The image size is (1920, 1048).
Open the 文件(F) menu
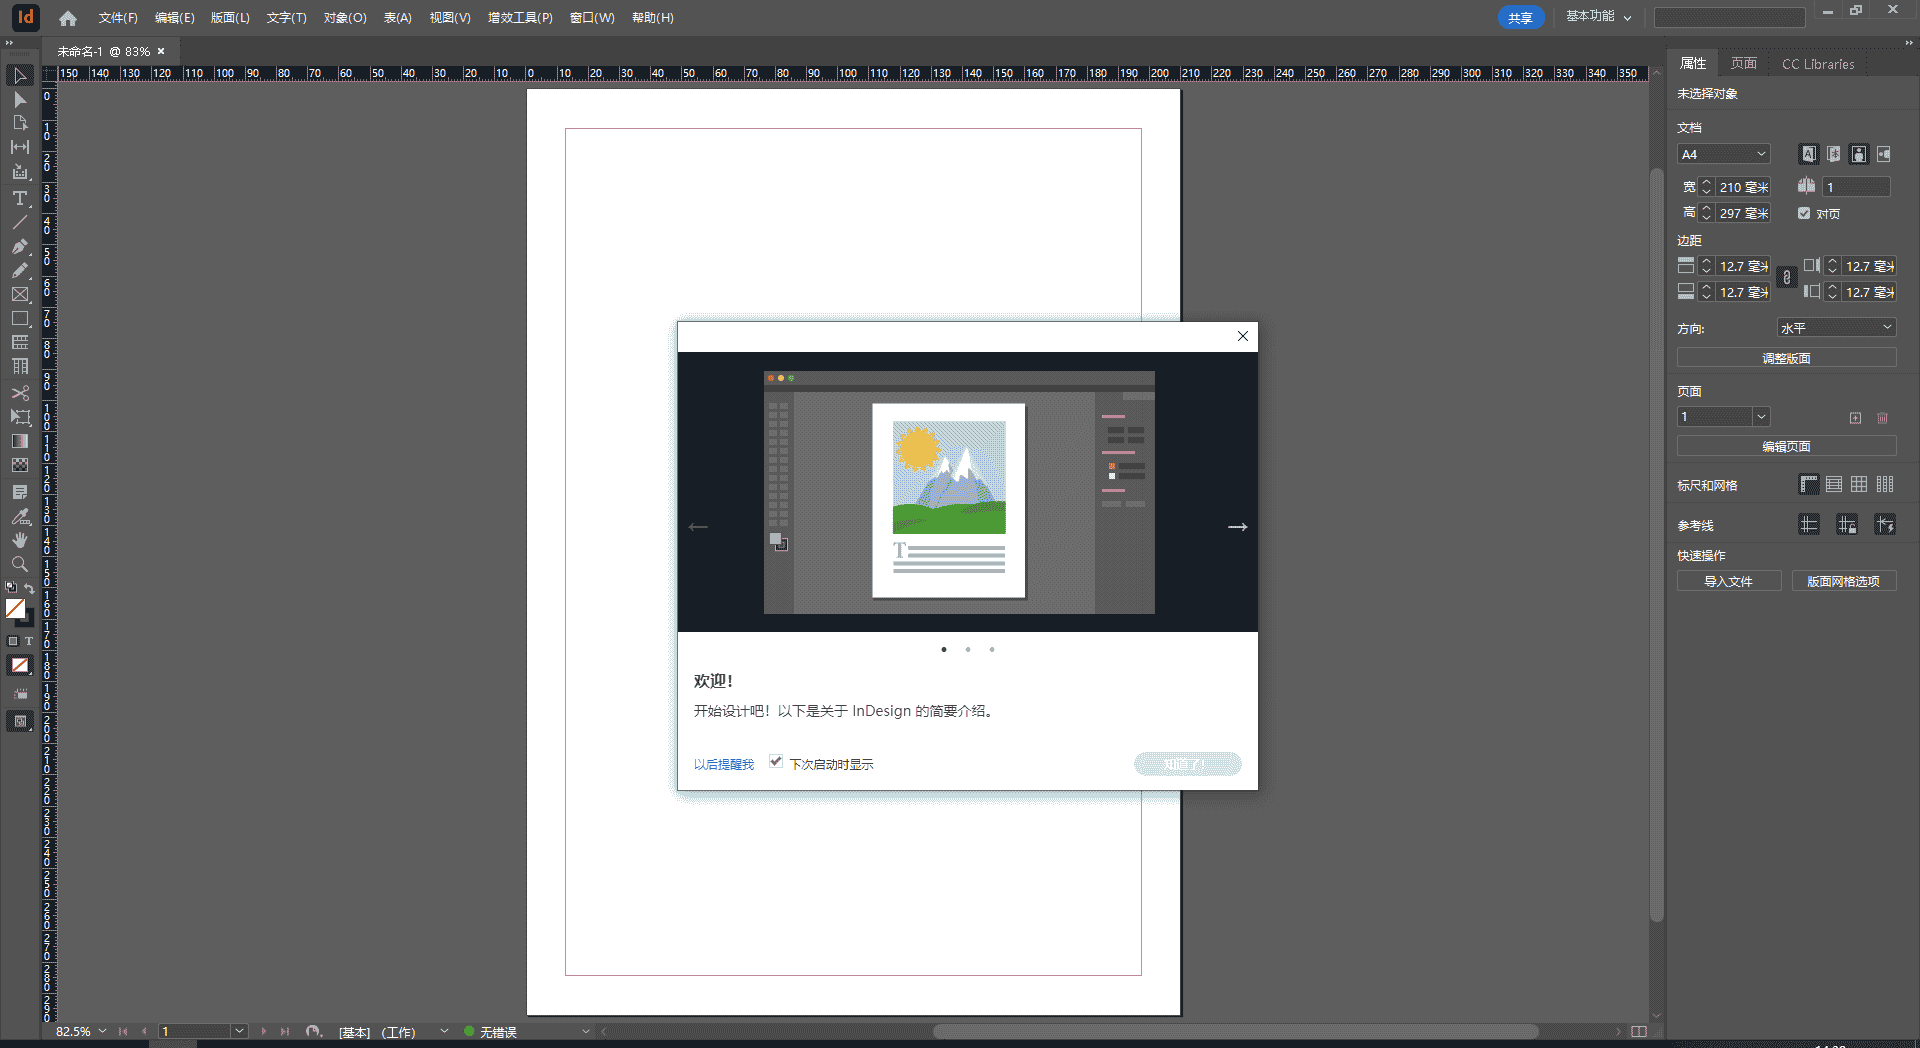tap(118, 18)
